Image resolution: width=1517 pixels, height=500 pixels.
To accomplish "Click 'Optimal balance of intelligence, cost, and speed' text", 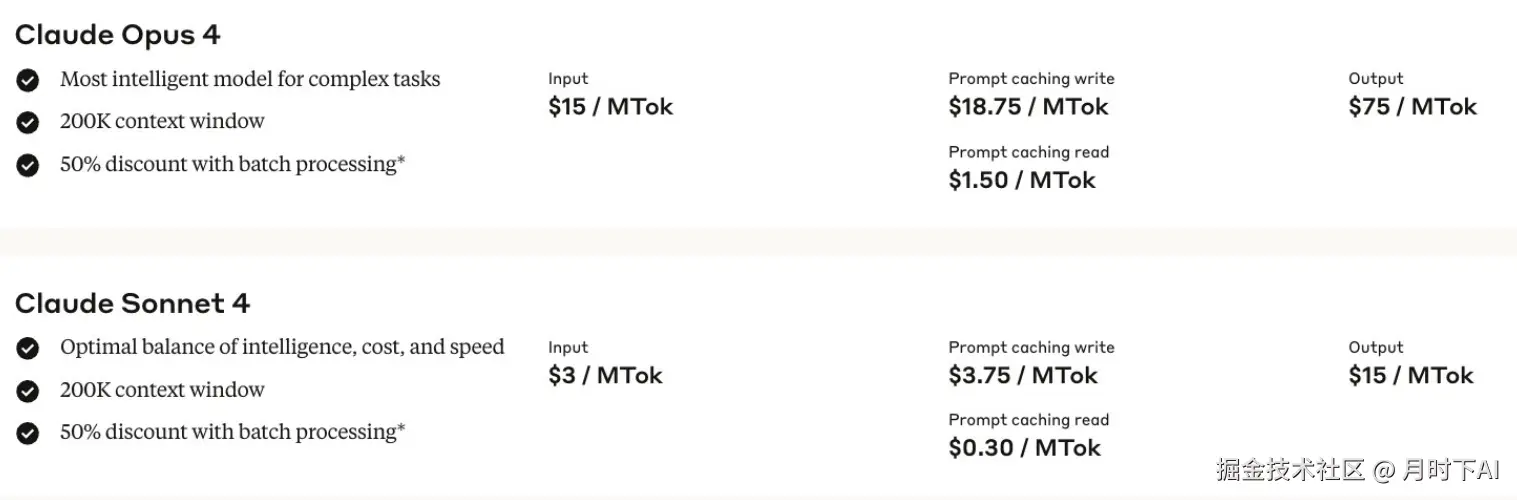I will 282,347.
